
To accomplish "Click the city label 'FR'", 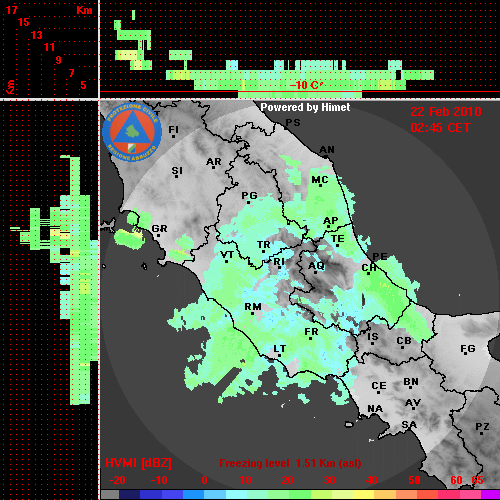I will (x=311, y=332).
